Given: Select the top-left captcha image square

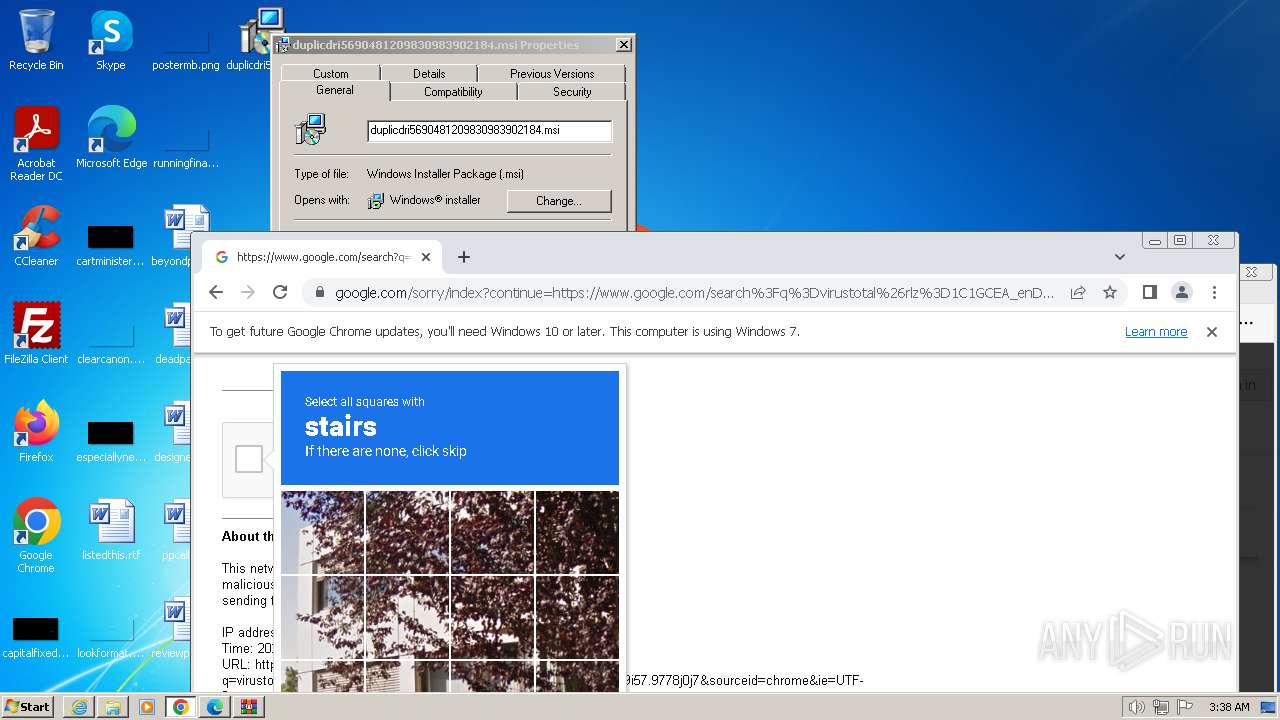Looking at the screenshot, I should (322, 532).
